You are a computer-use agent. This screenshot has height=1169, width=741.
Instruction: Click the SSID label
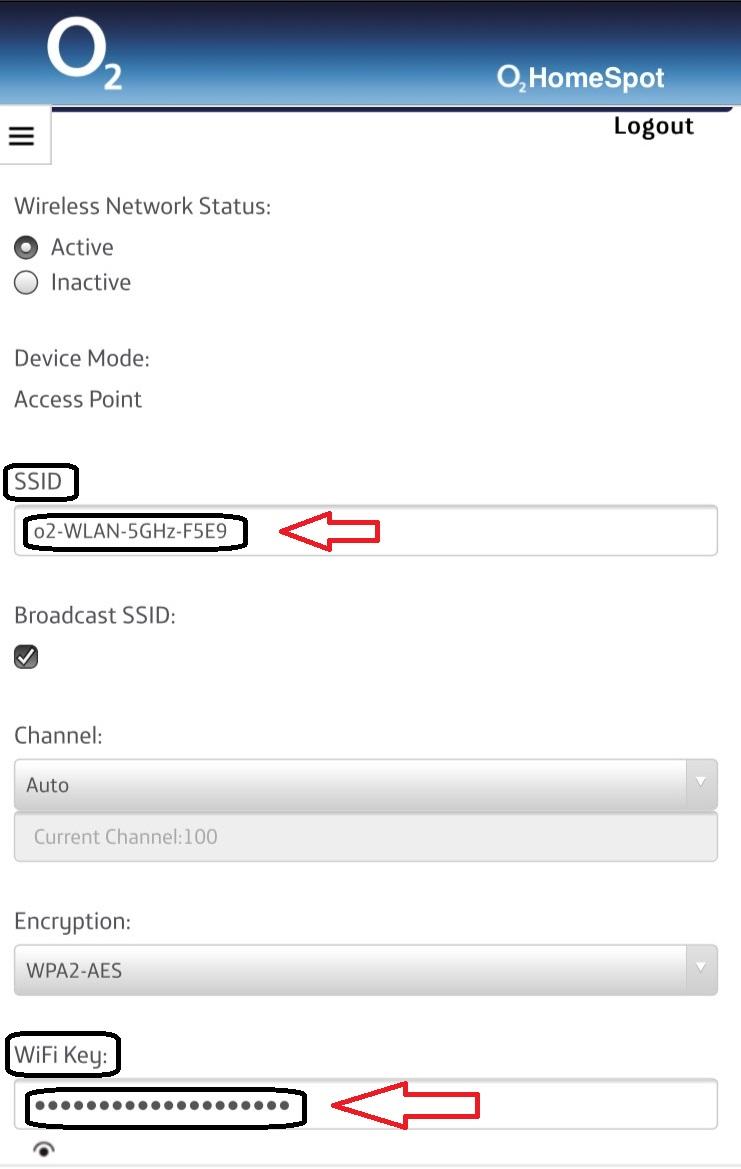(x=38, y=482)
